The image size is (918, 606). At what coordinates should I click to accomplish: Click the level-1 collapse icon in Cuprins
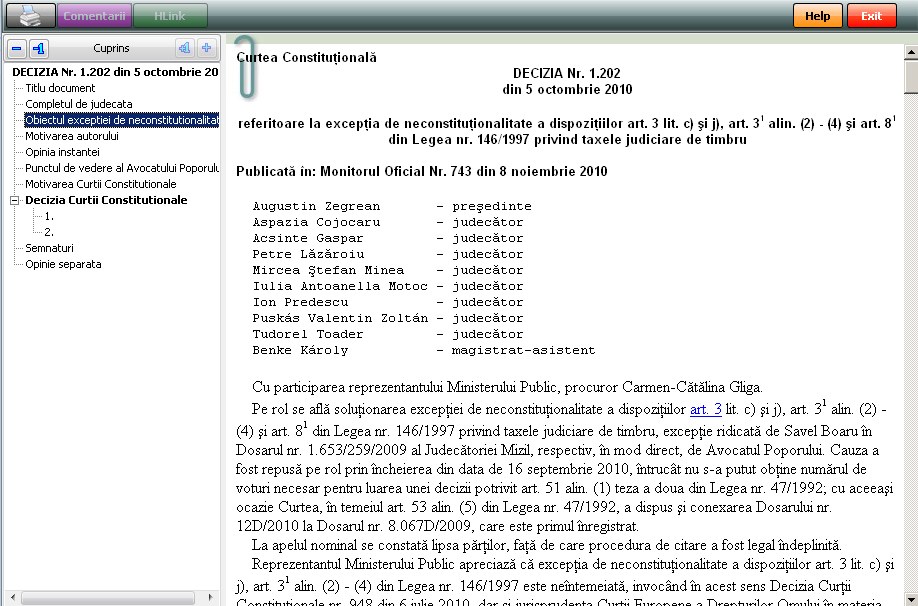pos(39,48)
